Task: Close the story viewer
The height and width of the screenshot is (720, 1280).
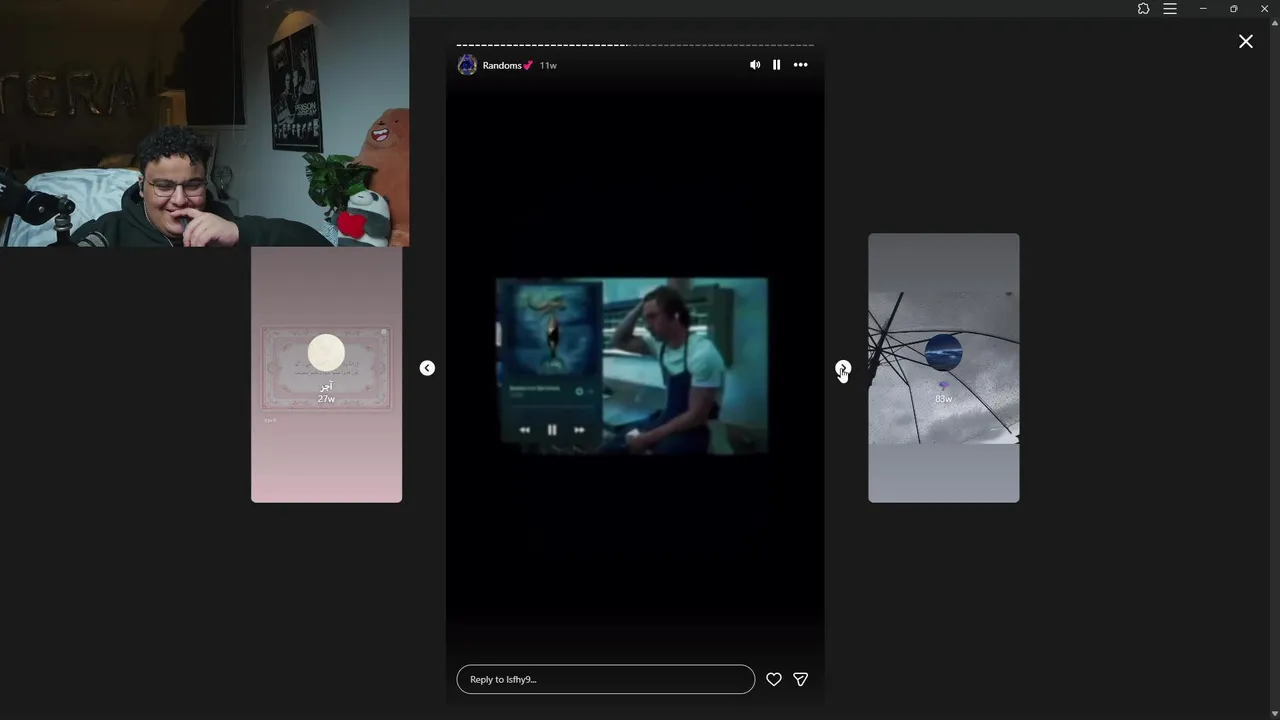Action: click(x=1245, y=41)
